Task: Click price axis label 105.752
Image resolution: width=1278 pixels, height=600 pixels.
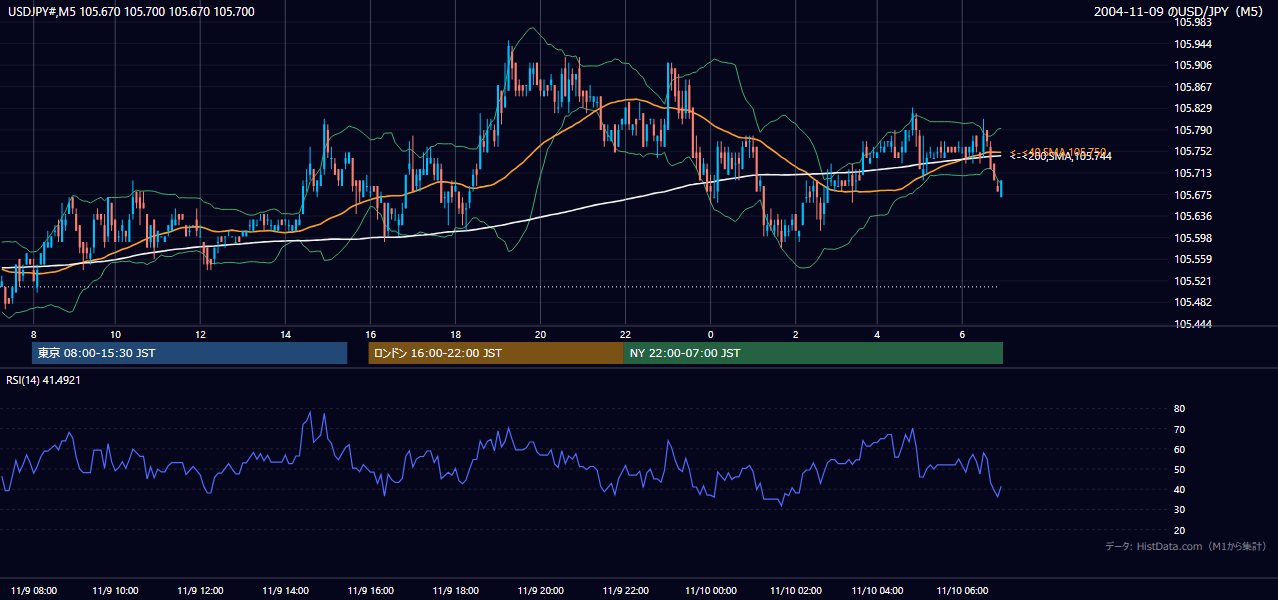Action: pos(1193,151)
